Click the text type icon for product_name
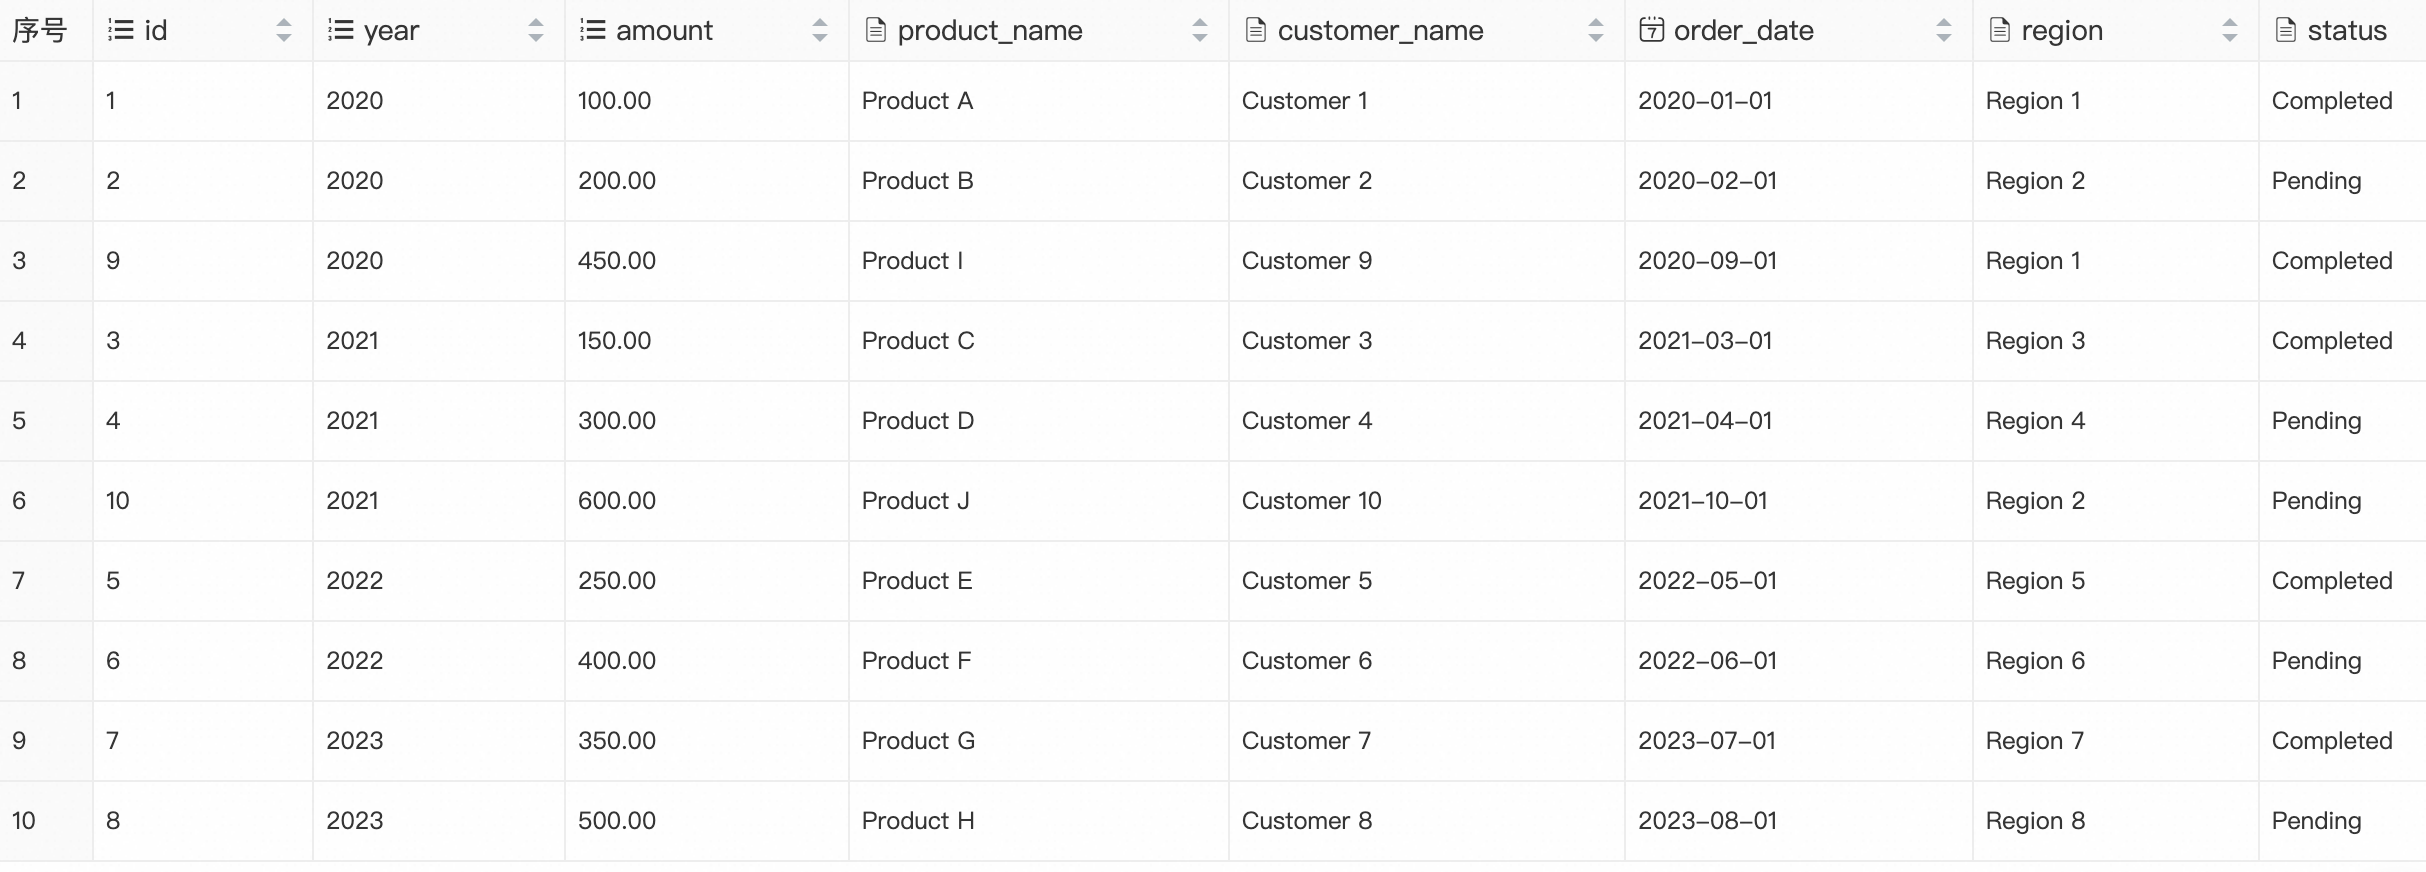2426x872 pixels. tap(876, 30)
